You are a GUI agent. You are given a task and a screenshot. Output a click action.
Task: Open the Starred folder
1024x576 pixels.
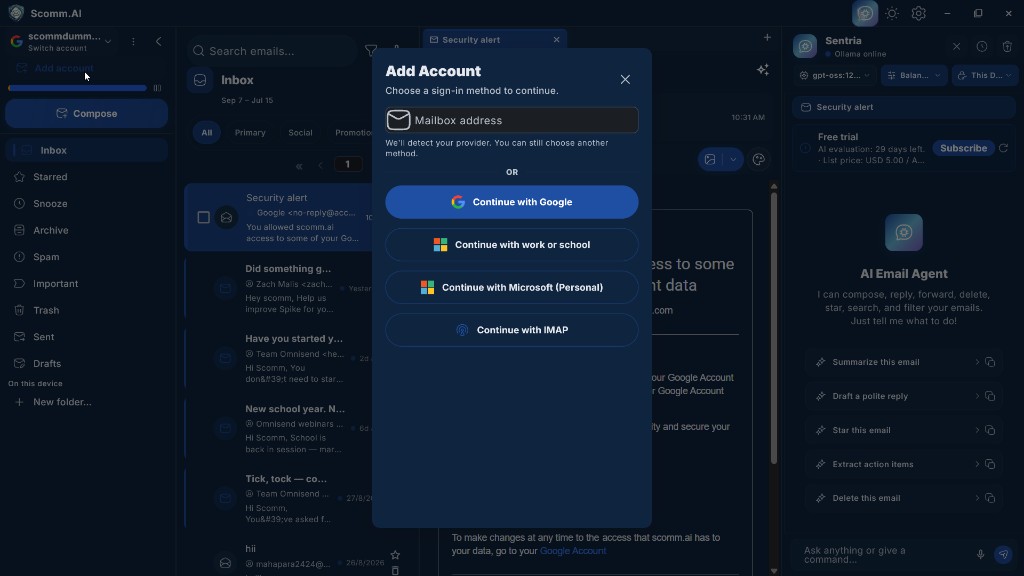click(50, 177)
